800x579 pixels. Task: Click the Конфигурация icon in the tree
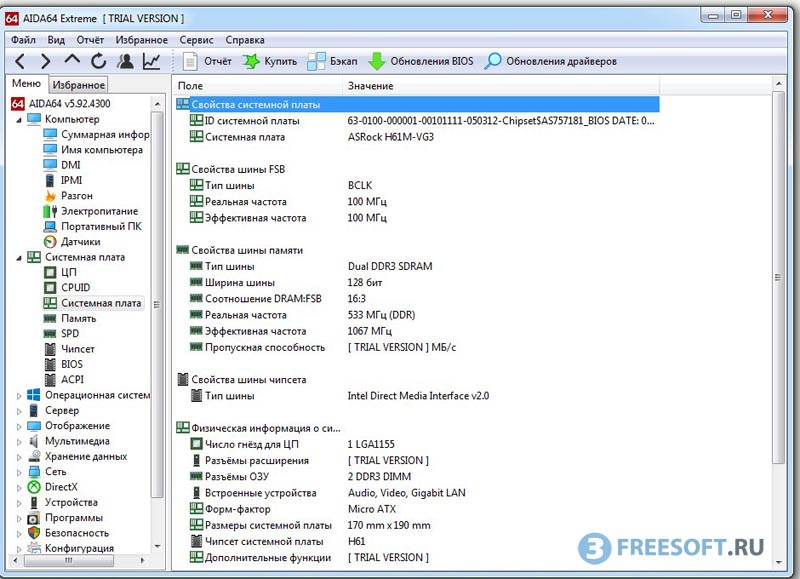tap(34, 548)
